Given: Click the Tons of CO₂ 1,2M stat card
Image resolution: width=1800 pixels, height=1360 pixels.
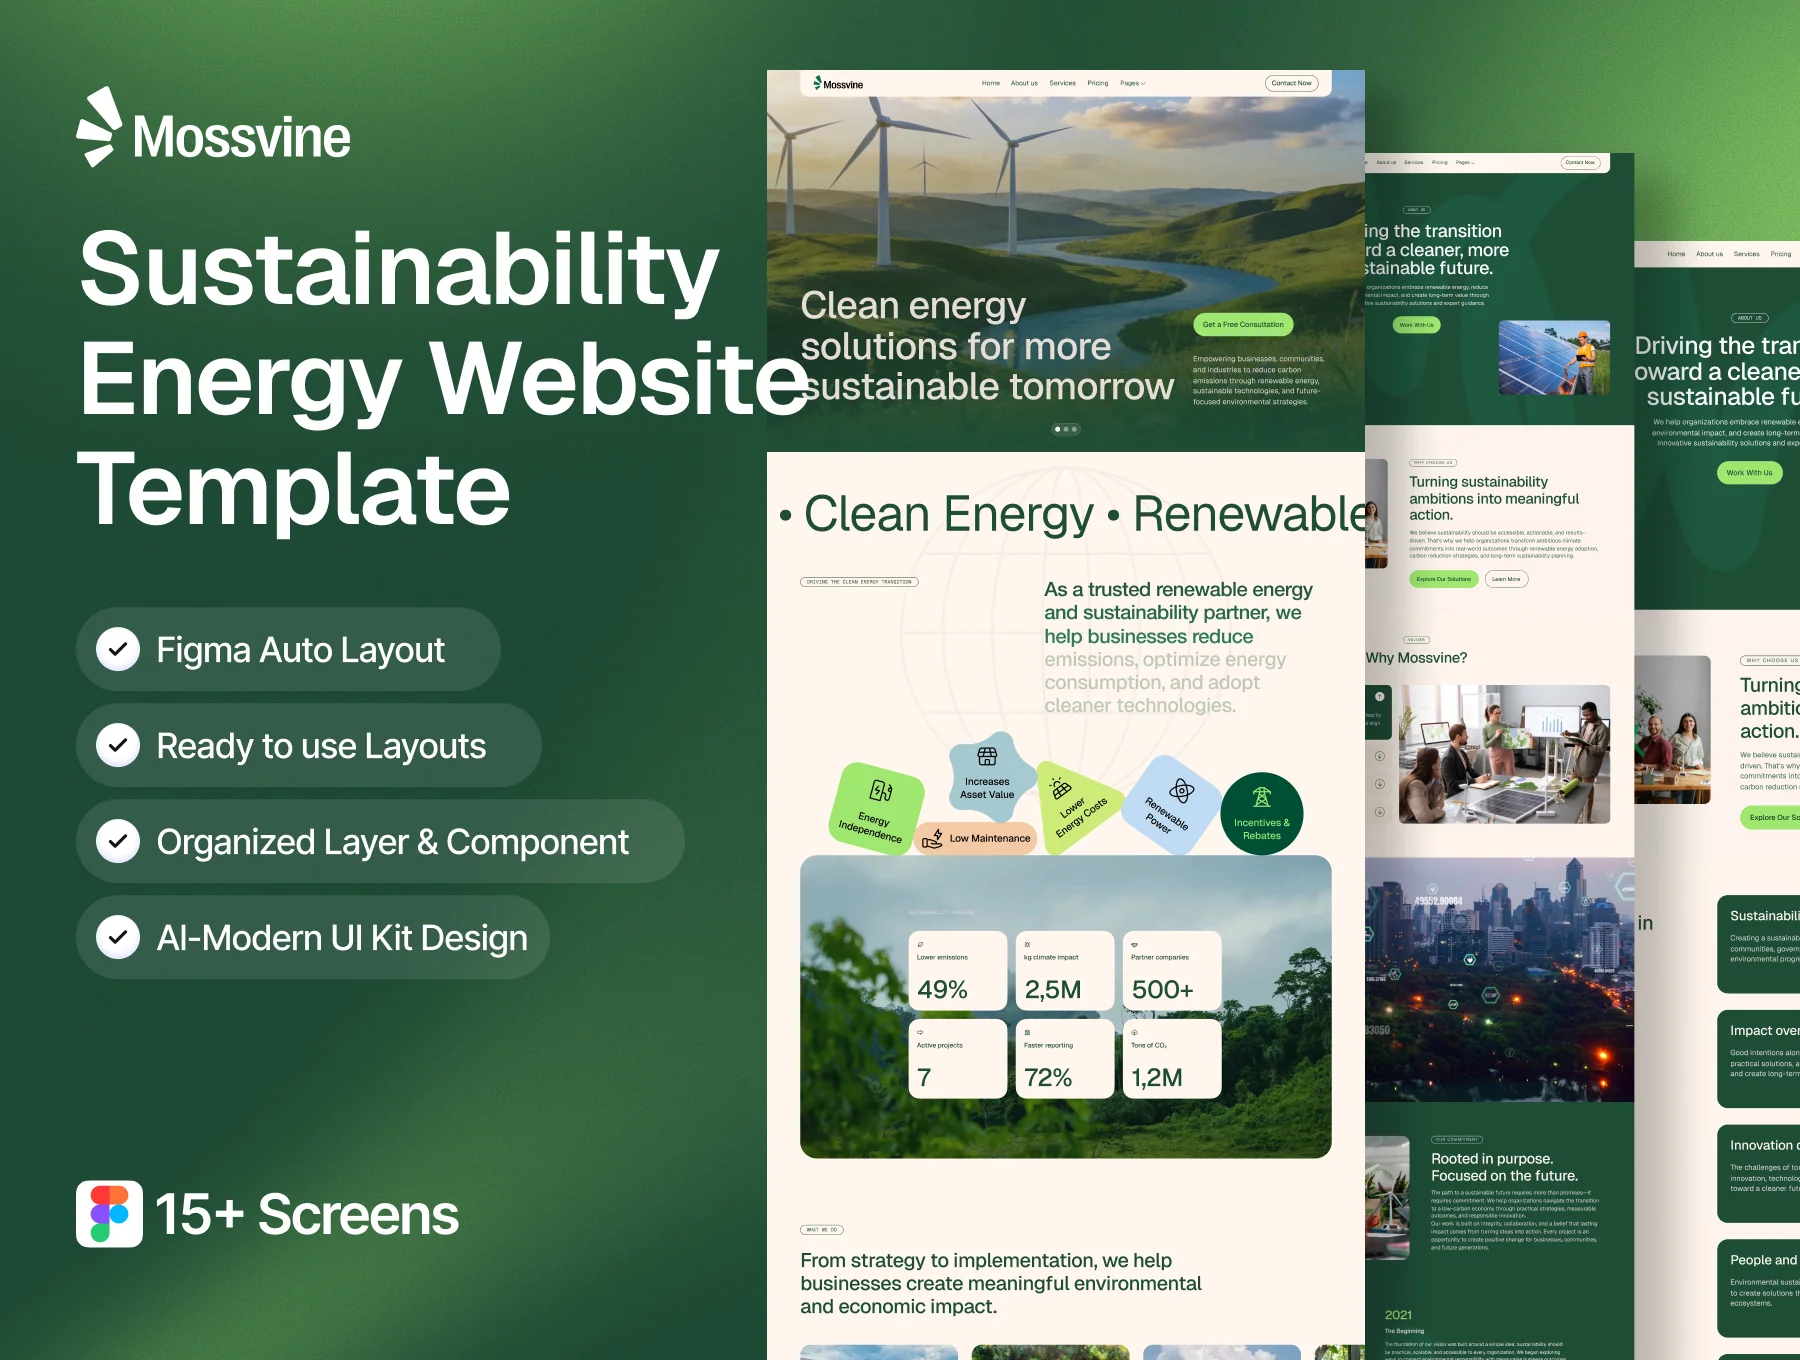Looking at the screenshot, I should 1172,1059.
